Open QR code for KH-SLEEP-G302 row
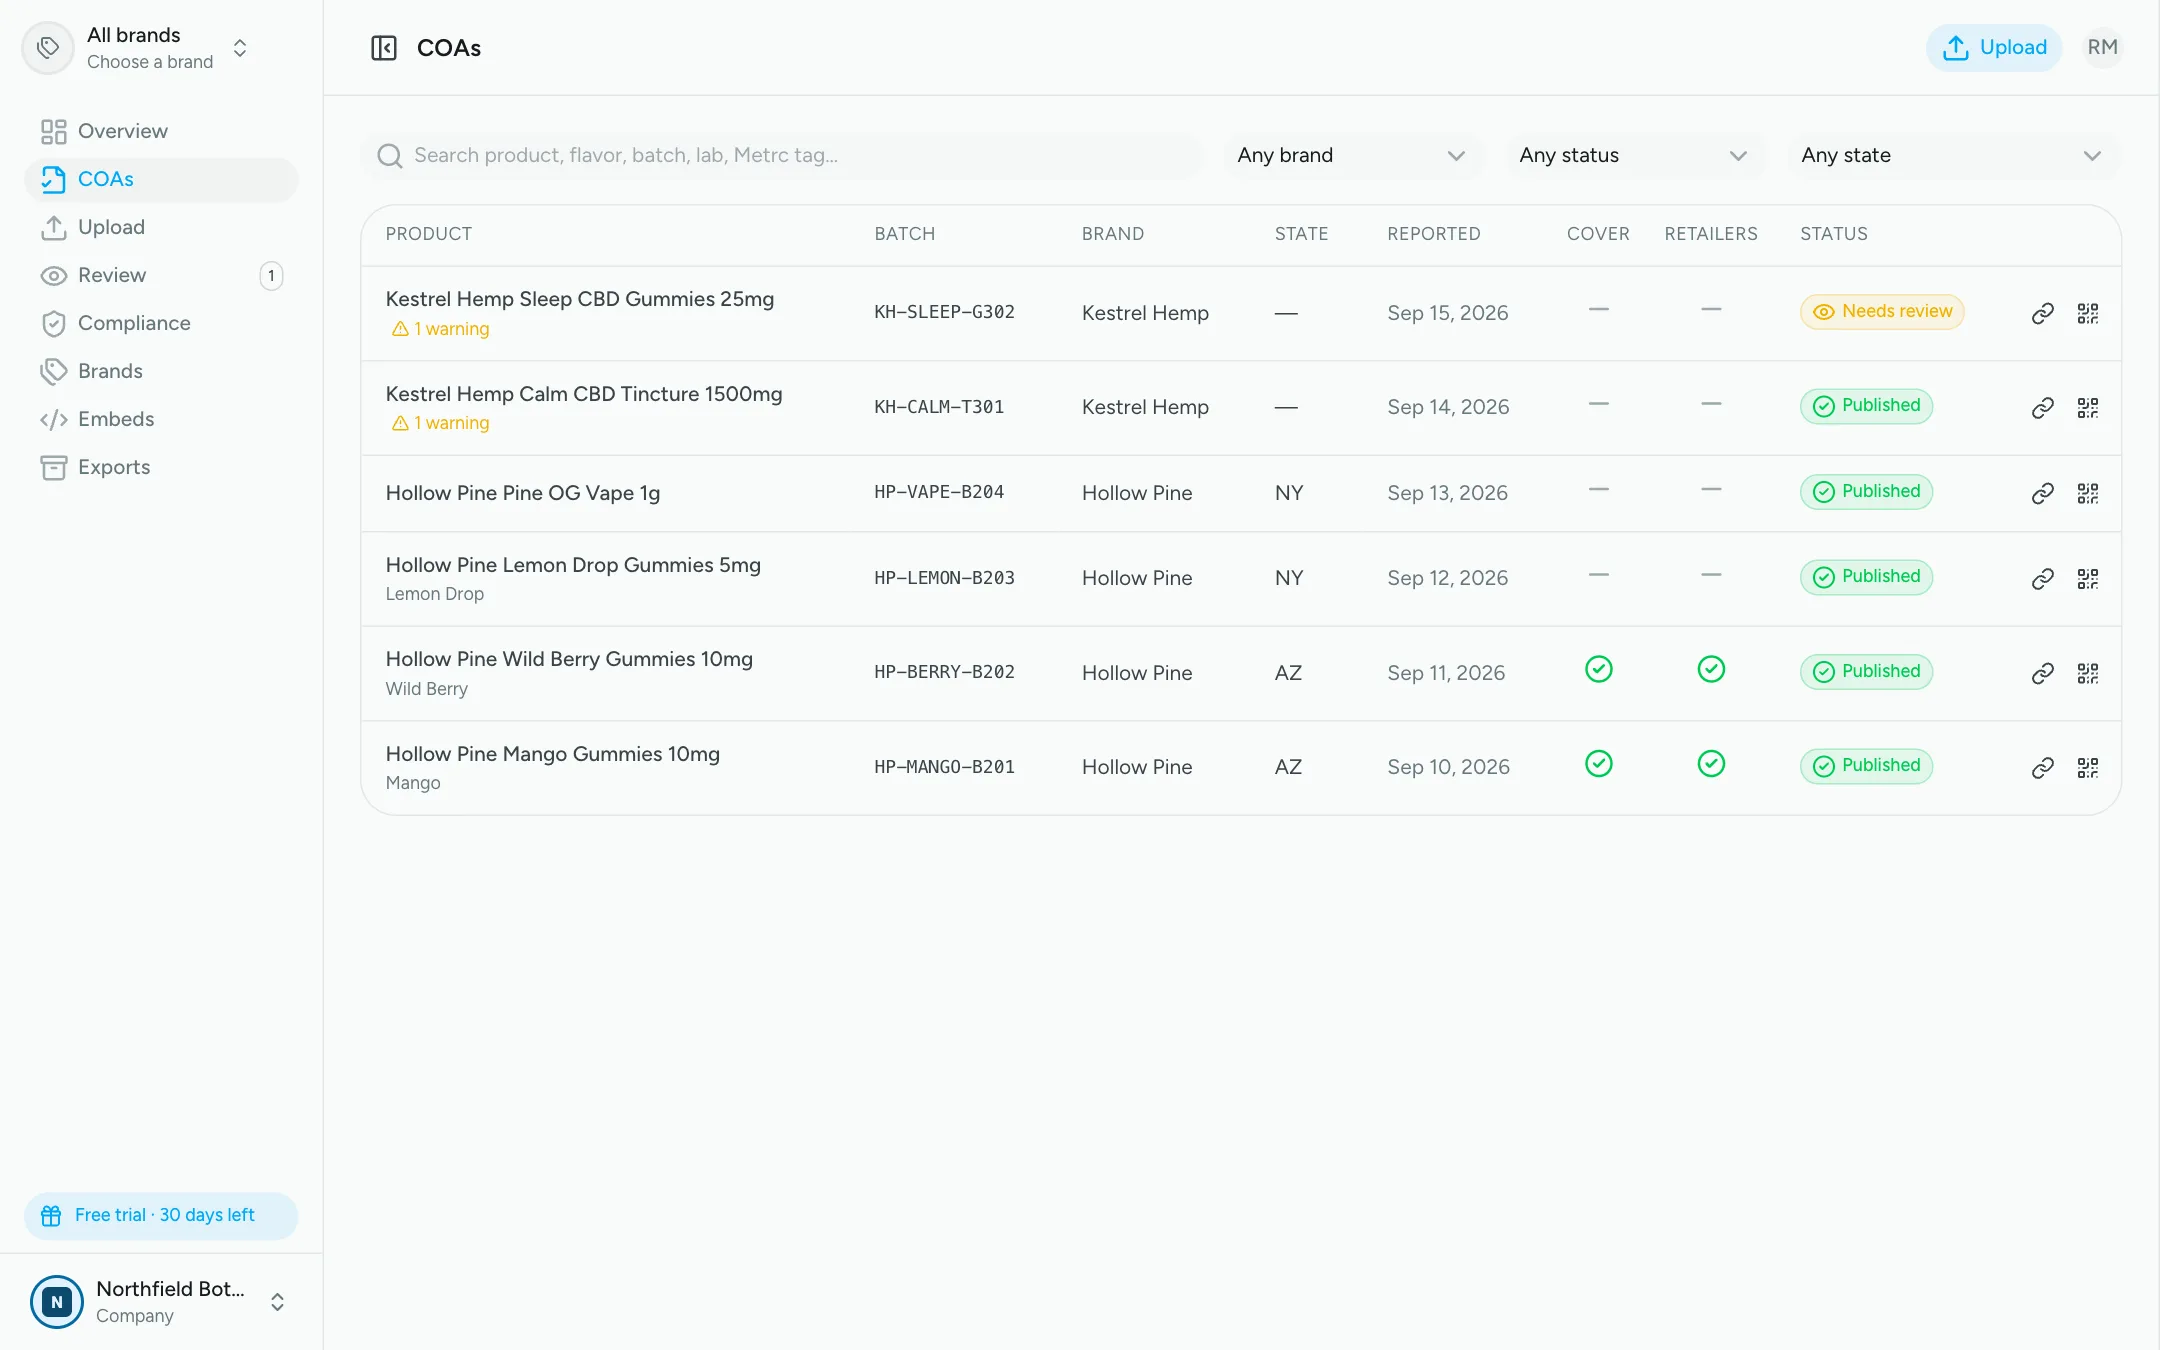The height and width of the screenshot is (1350, 2160). [x=2088, y=314]
